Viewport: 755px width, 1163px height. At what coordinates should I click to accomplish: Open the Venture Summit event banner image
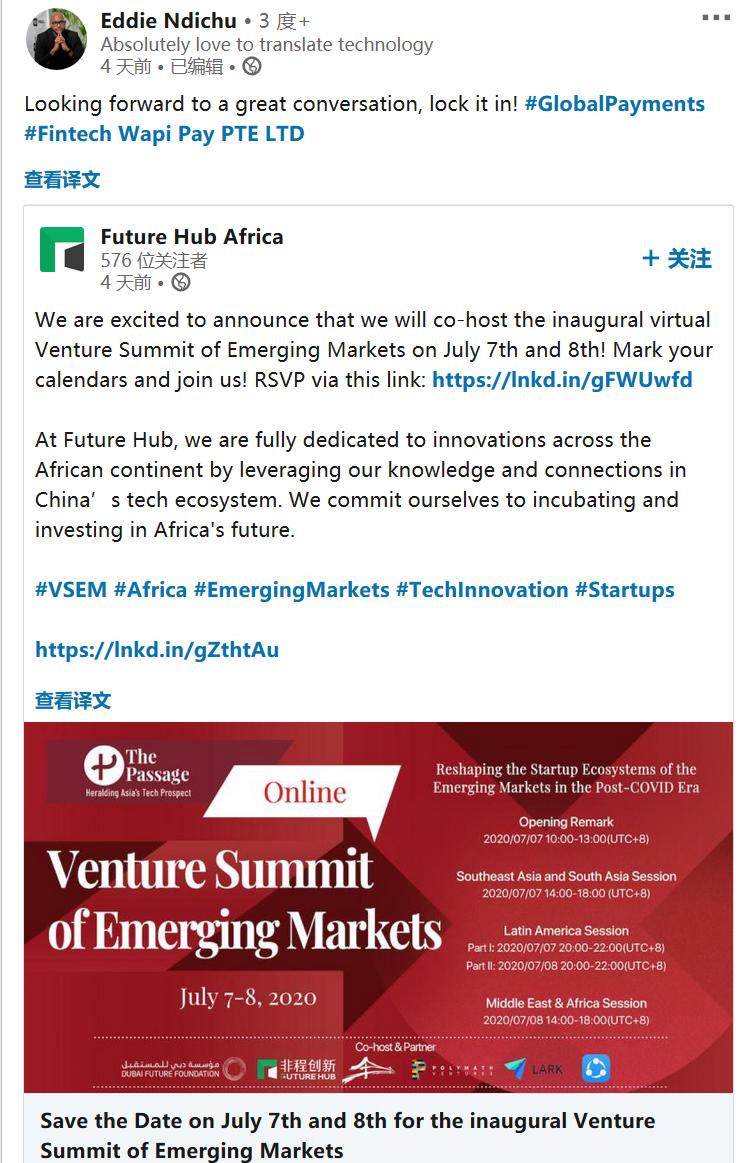tap(378, 906)
